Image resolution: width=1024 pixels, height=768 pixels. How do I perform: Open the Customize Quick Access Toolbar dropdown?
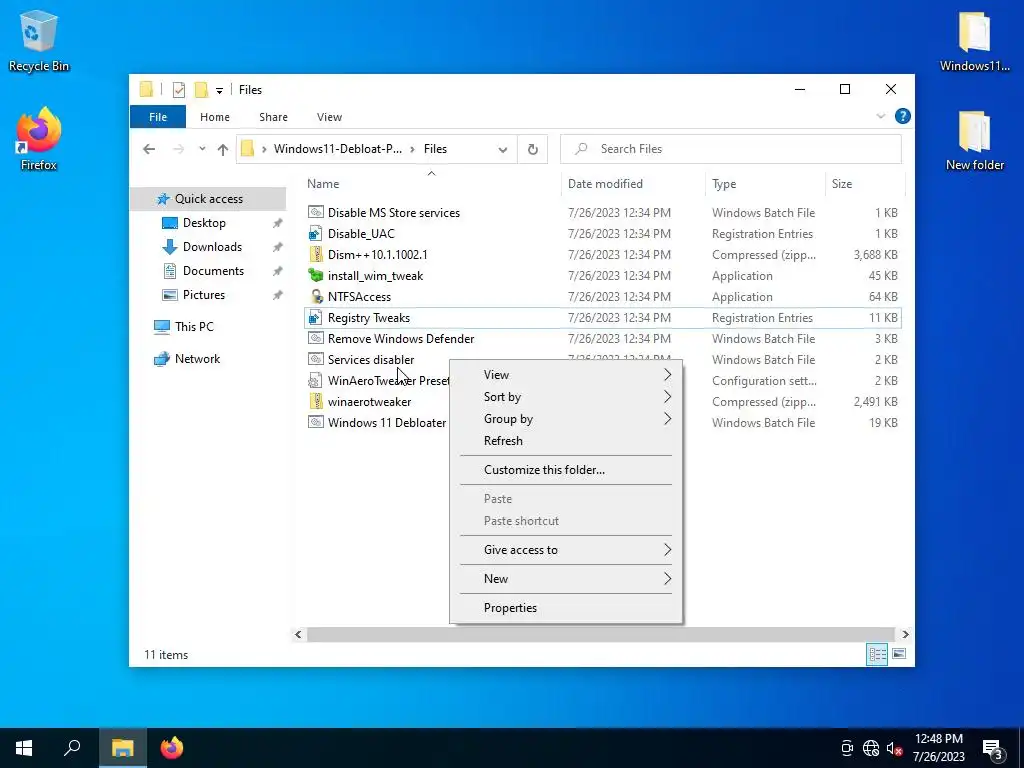219,90
